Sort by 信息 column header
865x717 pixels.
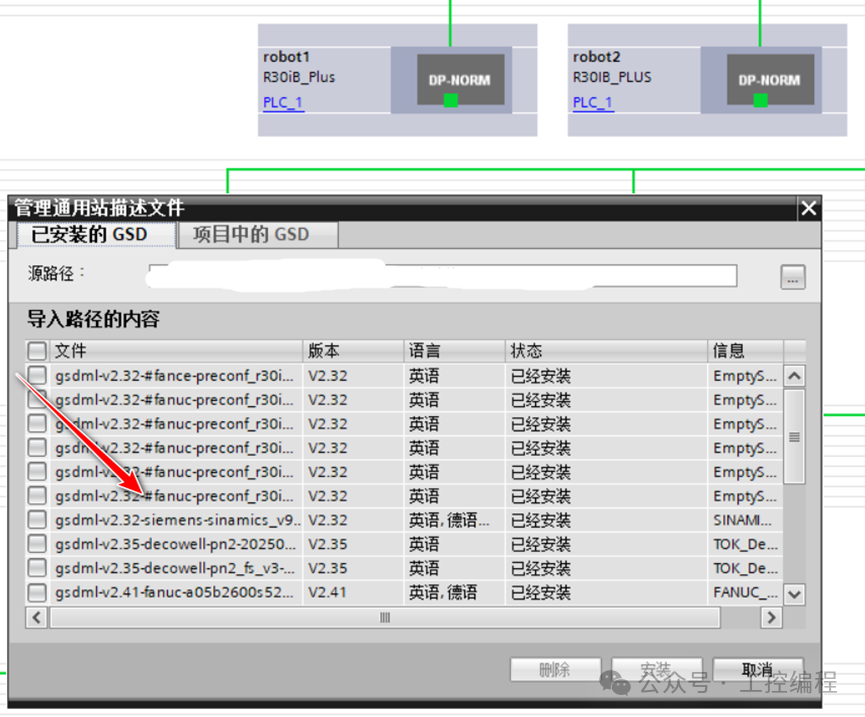click(x=745, y=351)
